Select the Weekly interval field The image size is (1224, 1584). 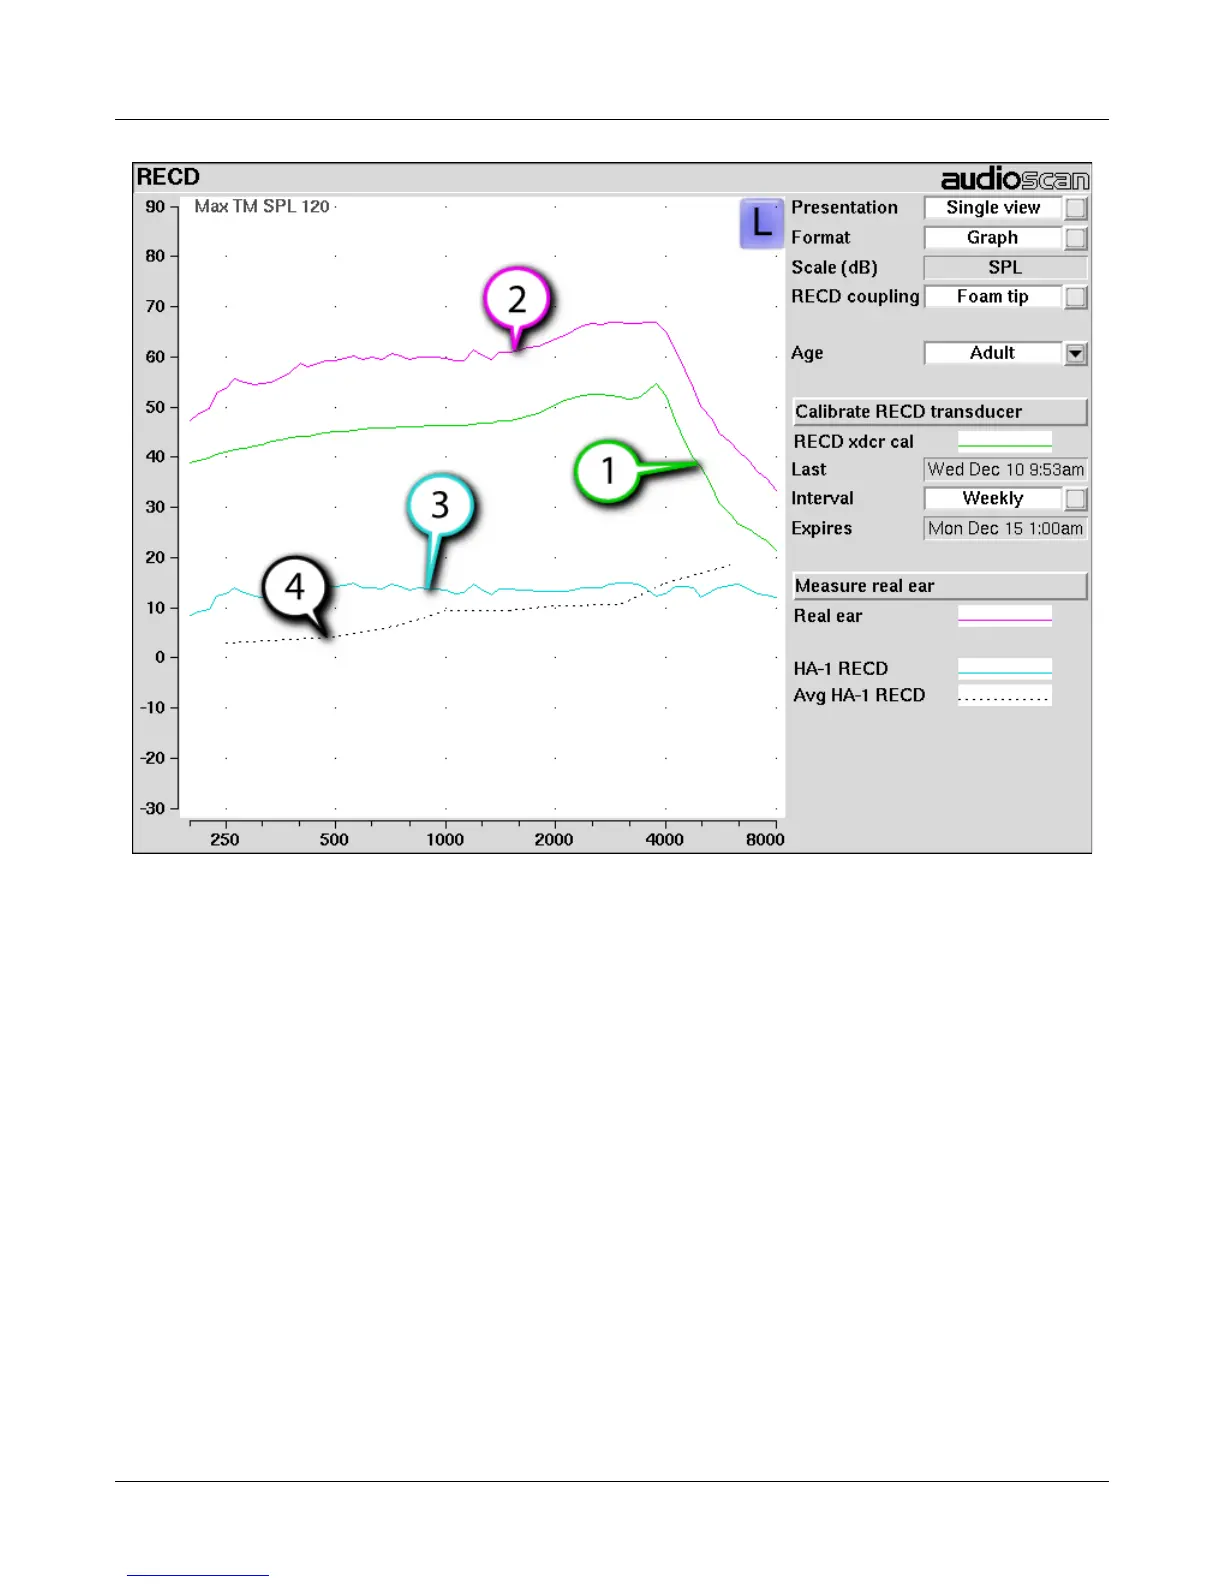[x=993, y=498]
